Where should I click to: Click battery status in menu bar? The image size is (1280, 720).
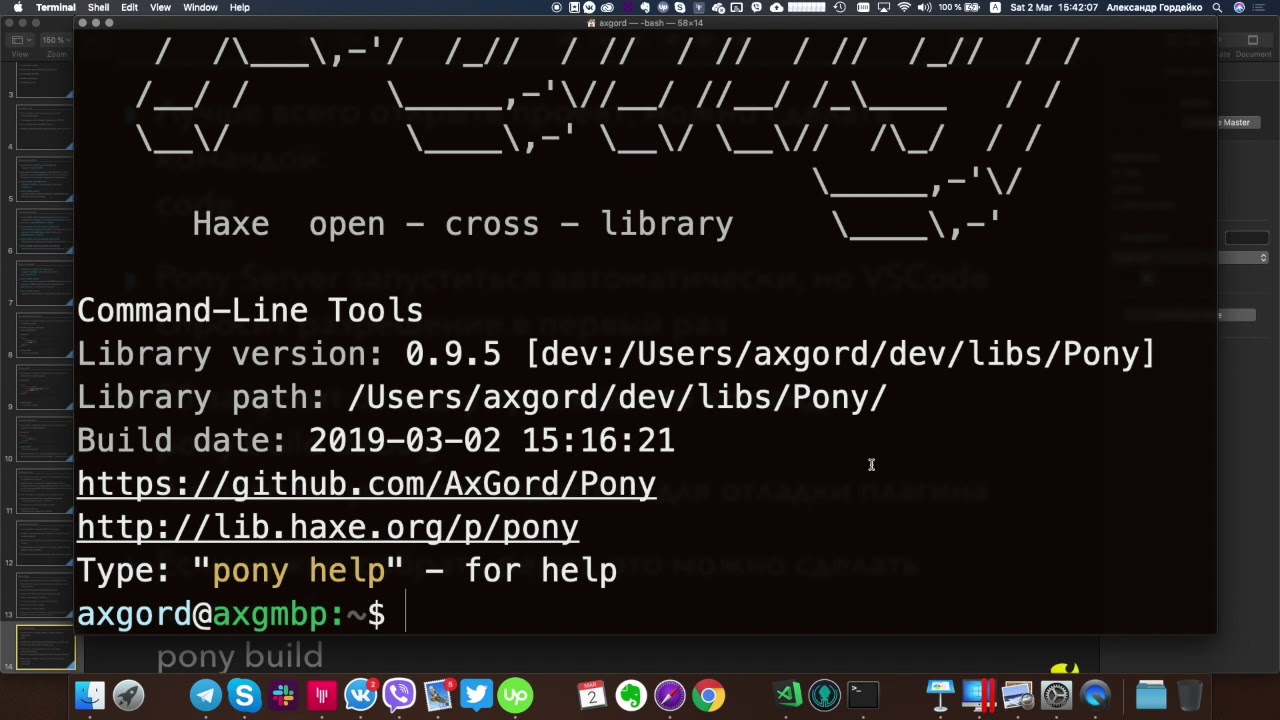click(960, 7)
